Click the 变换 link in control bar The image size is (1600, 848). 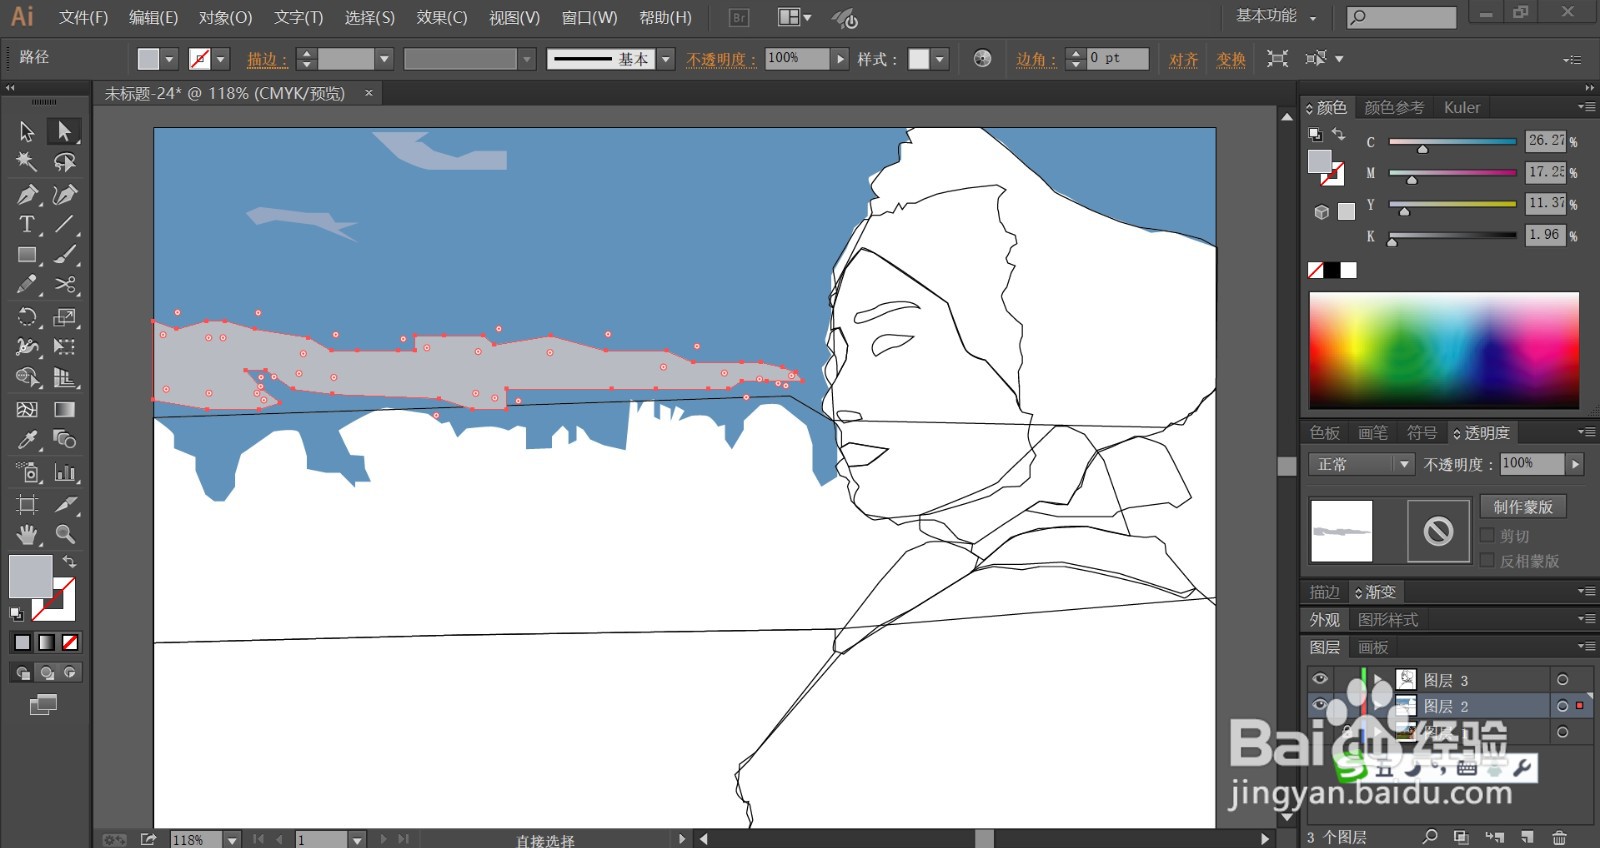1231,59
